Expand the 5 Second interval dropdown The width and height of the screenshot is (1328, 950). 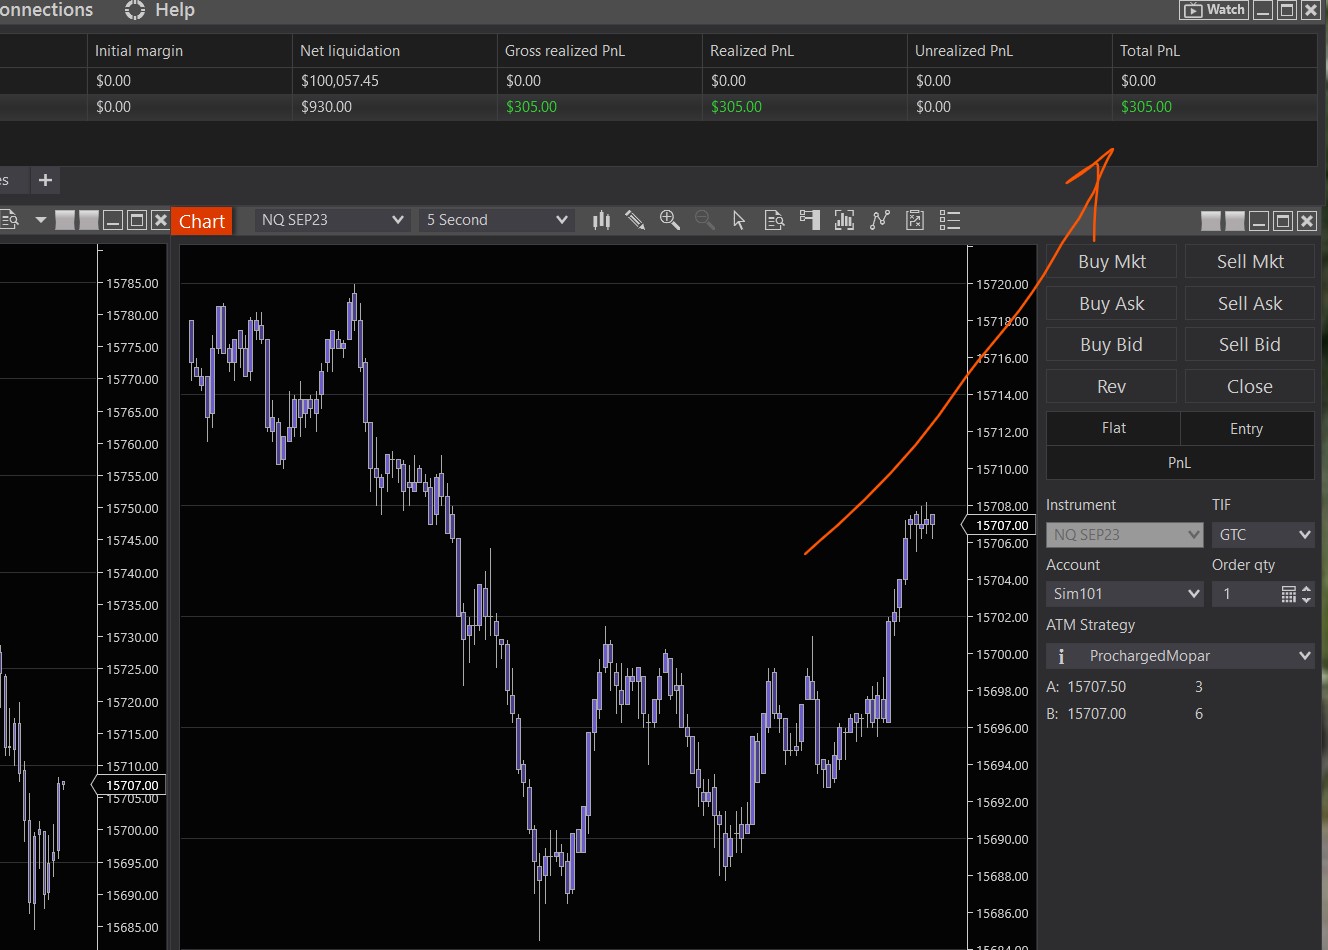pyautogui.click(x=497, y=220)
